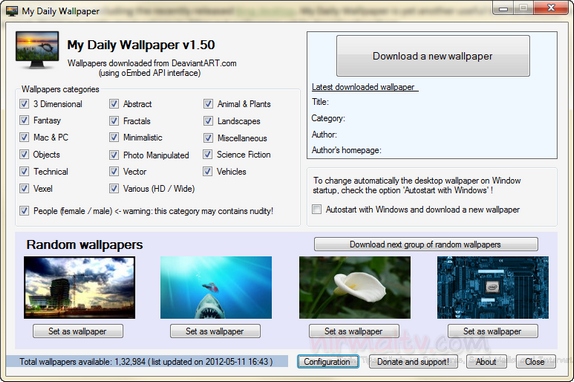This screenshot has height=382, width=574.
Task: Click the 'Random wallpapers' heading
Action: click(85, 244)
